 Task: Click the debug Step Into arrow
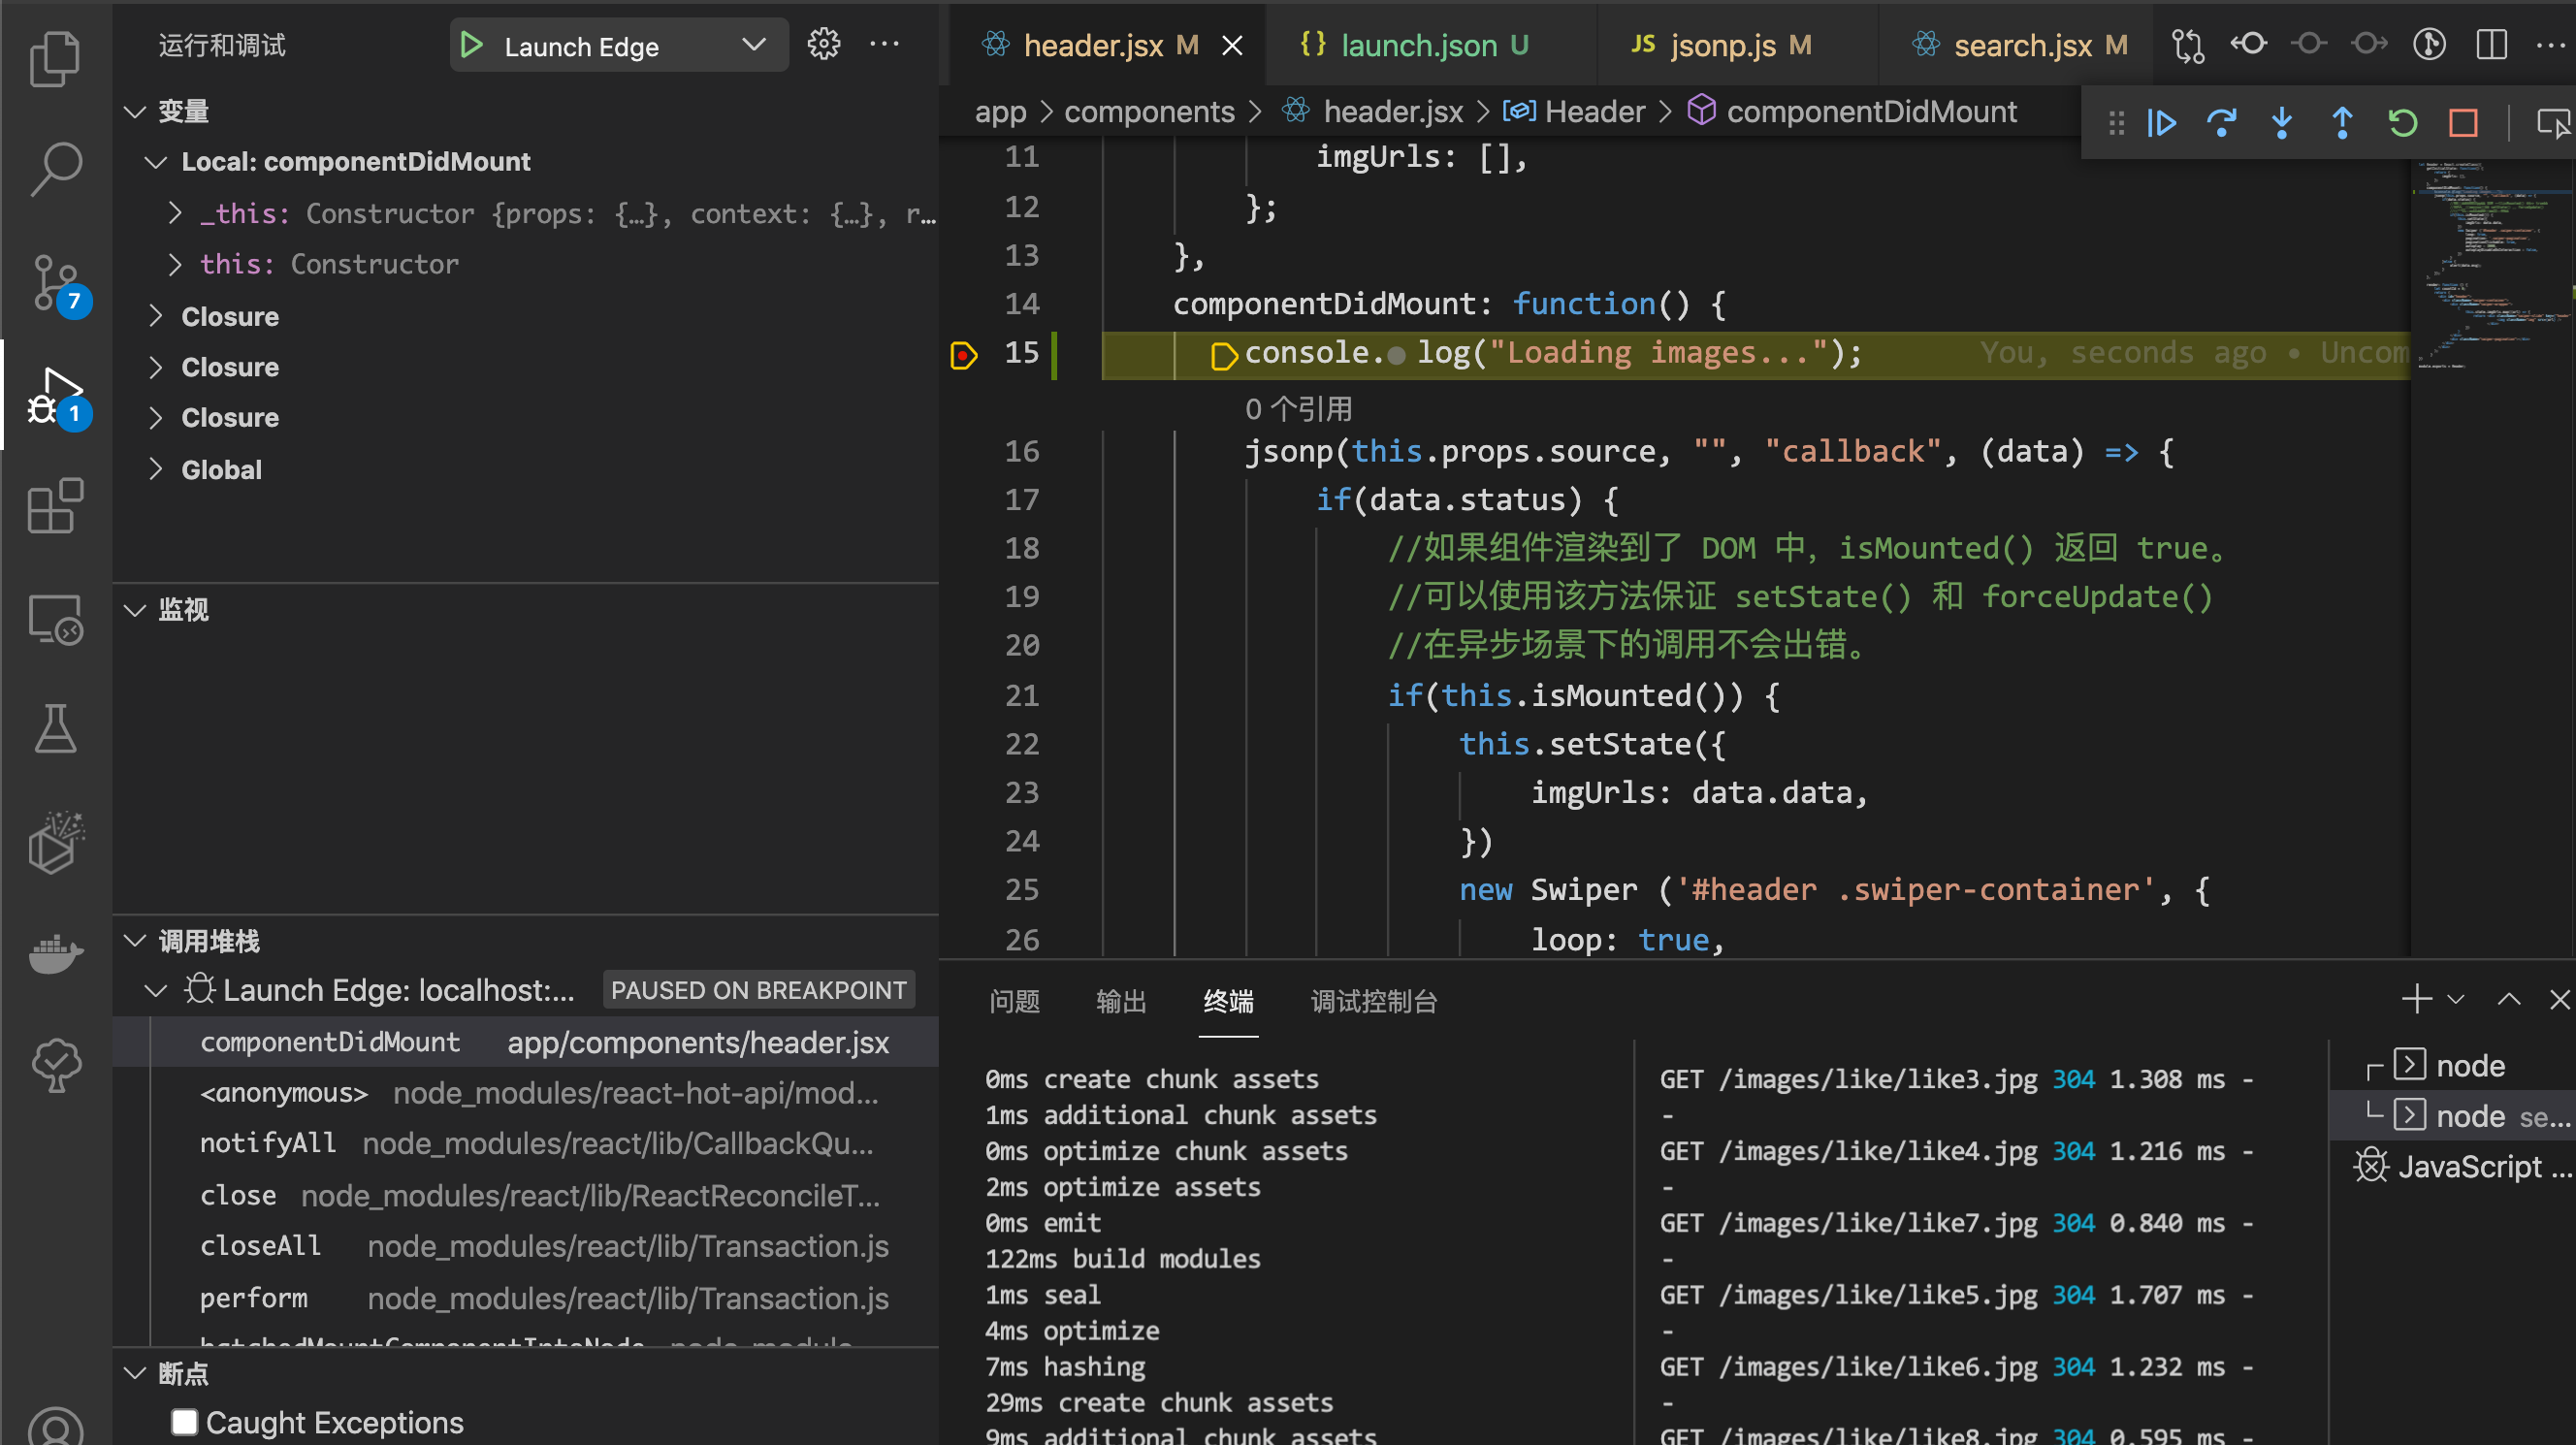2281,124
